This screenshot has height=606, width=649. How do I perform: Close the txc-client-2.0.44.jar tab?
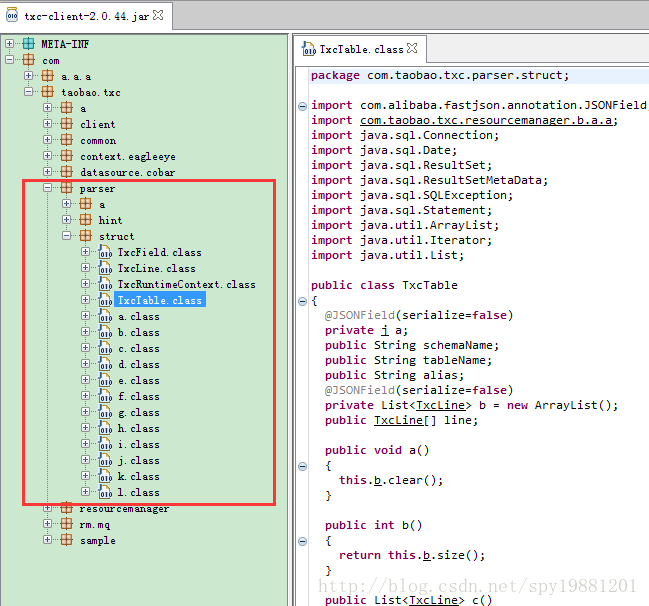point(158,16)
